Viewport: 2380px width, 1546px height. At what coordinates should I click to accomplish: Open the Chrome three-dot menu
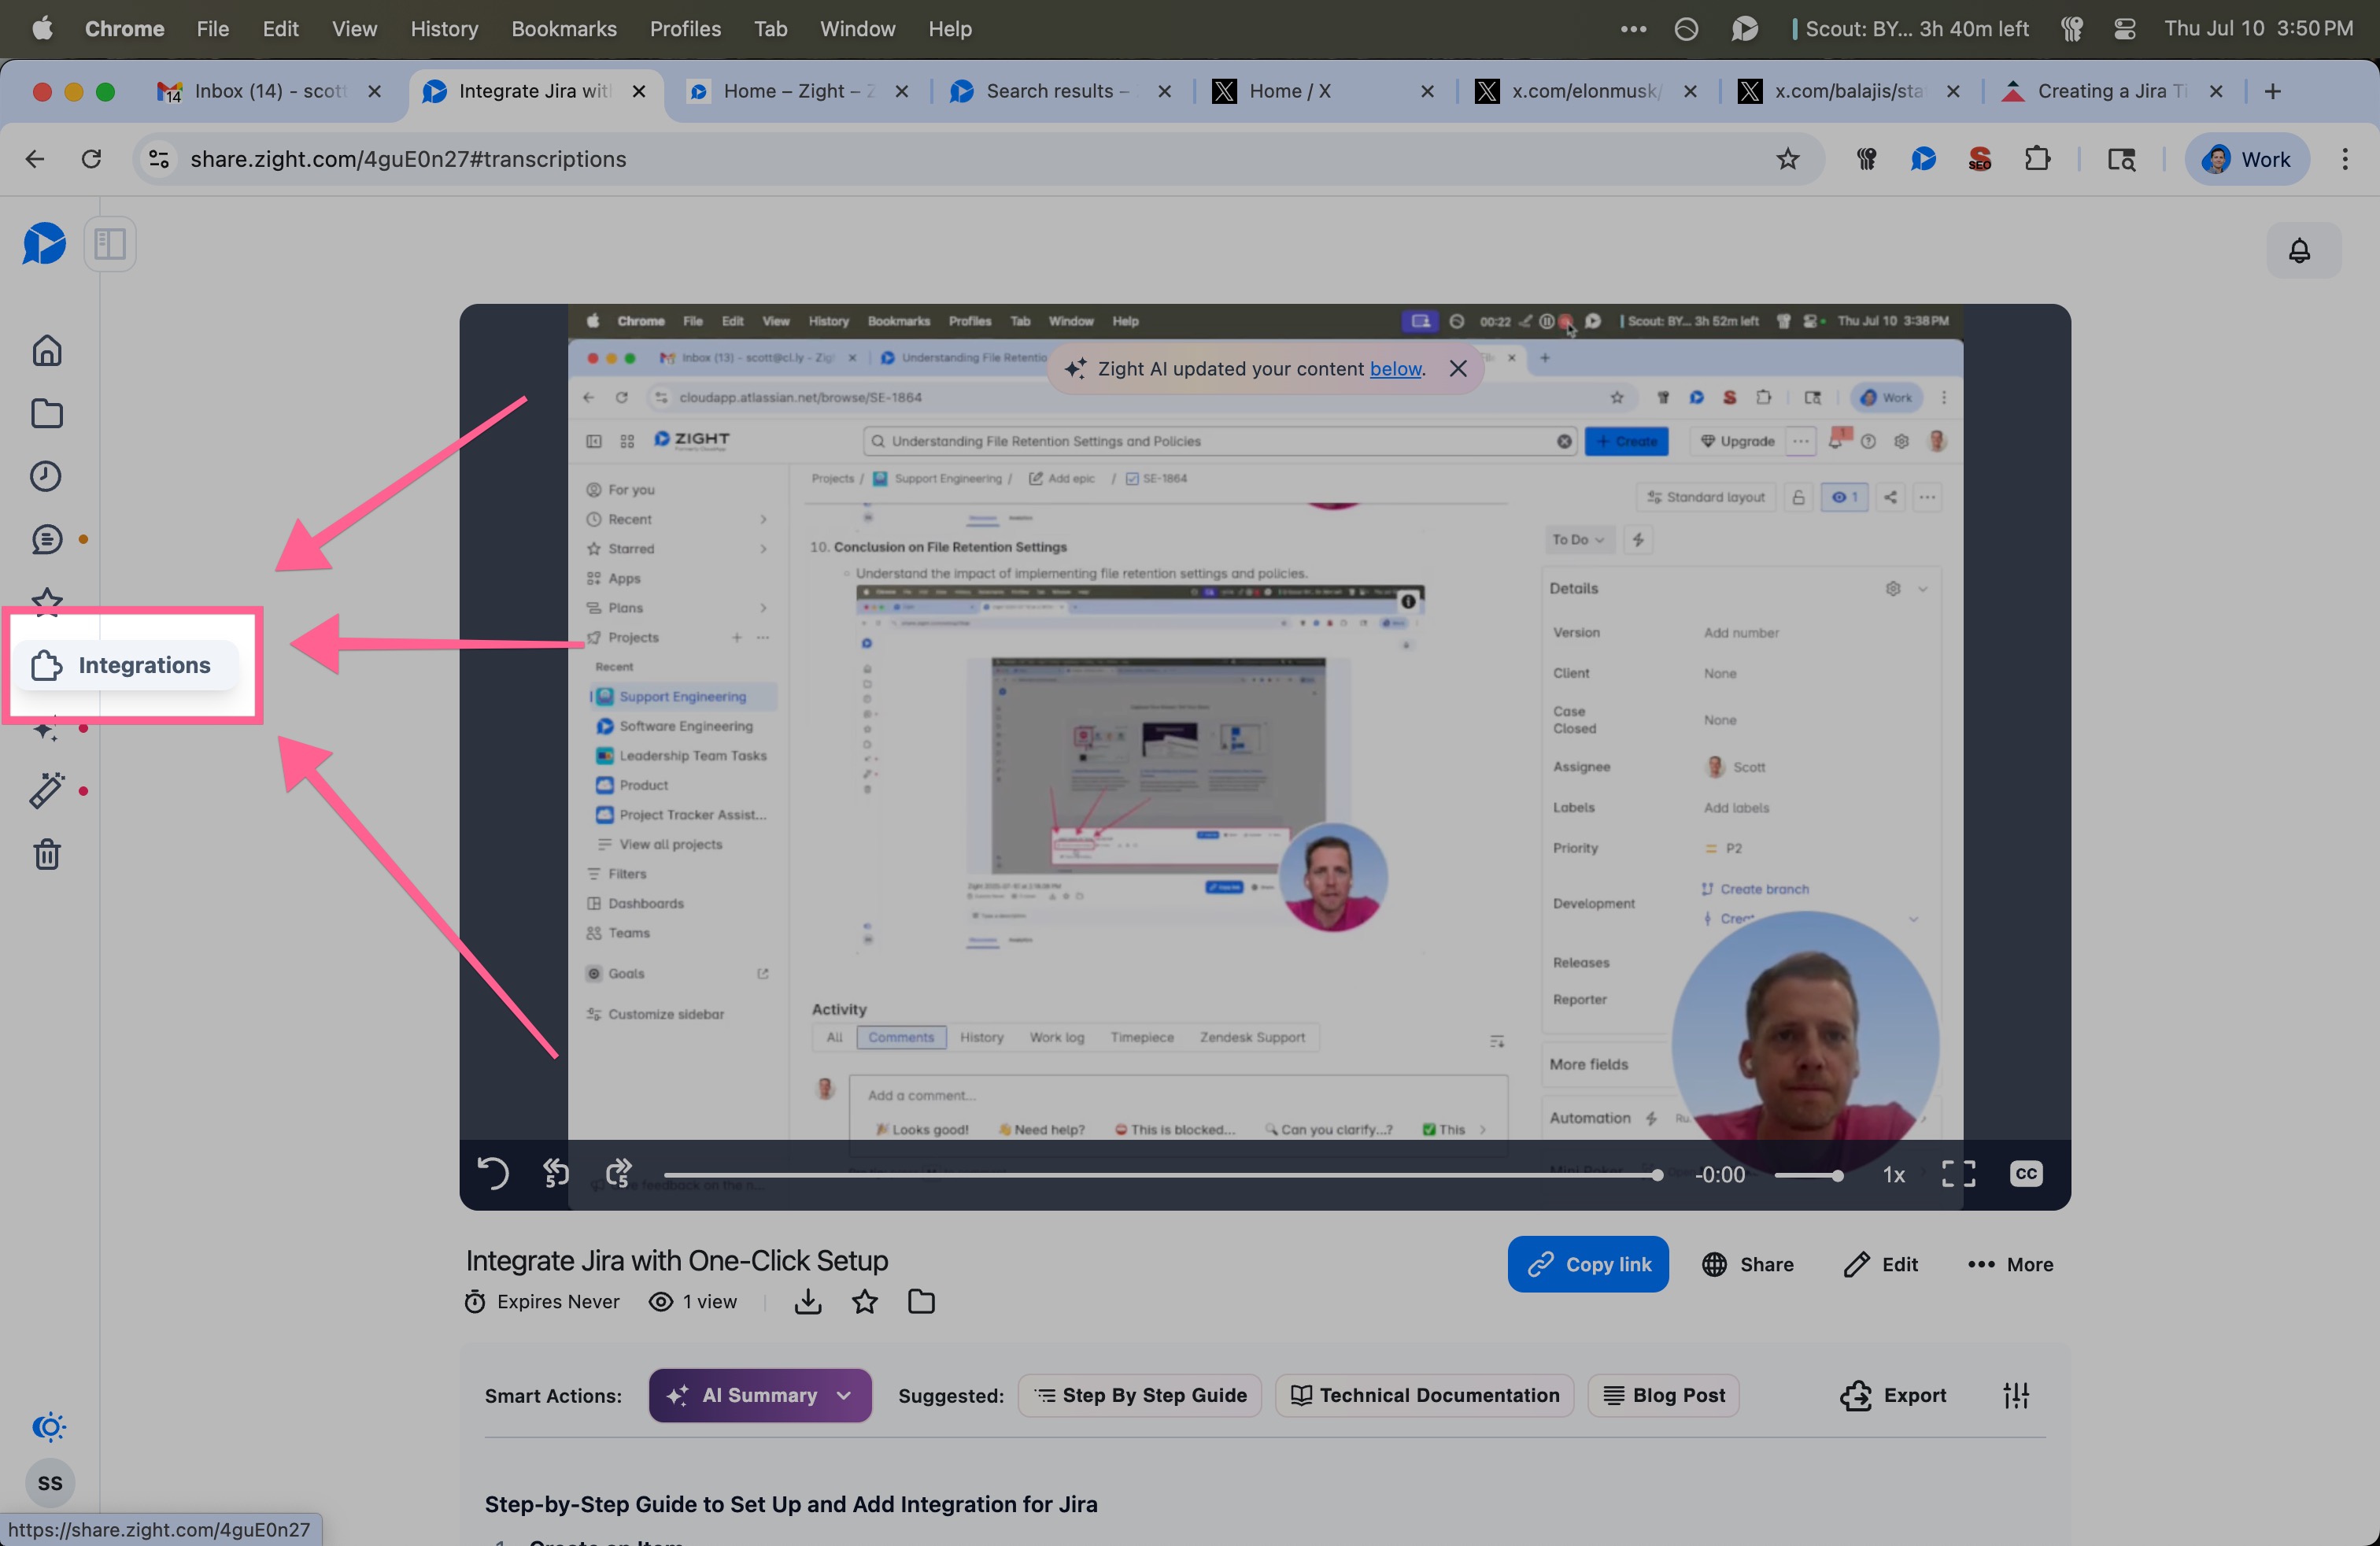coord(2345,159)
